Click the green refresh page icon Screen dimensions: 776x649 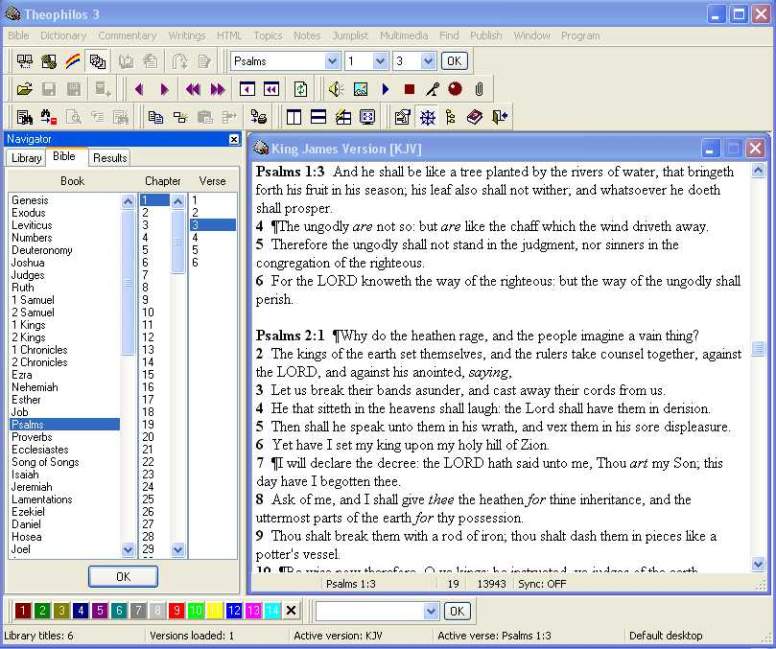point(300,89)
